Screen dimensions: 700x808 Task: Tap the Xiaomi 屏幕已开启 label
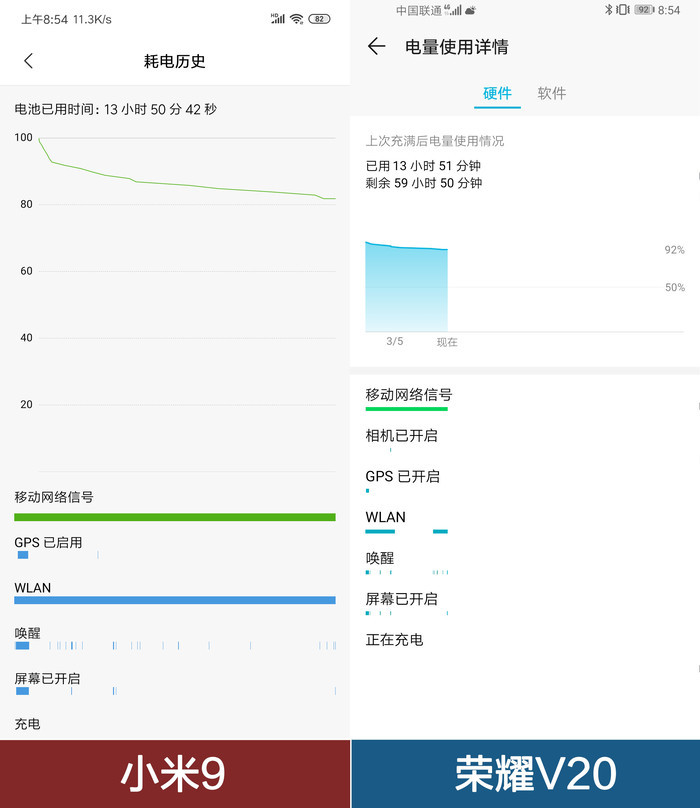pos(47,679)
